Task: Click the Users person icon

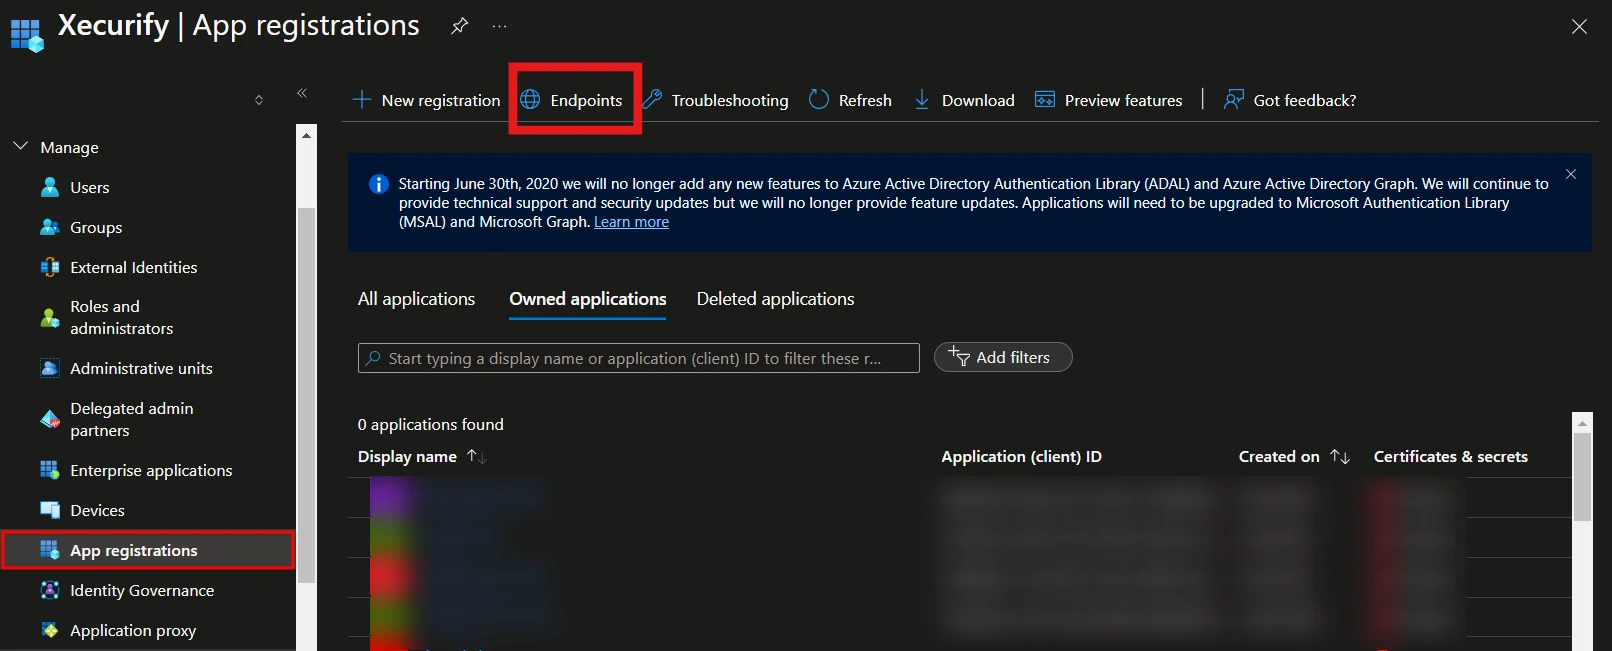Action: 50,187
